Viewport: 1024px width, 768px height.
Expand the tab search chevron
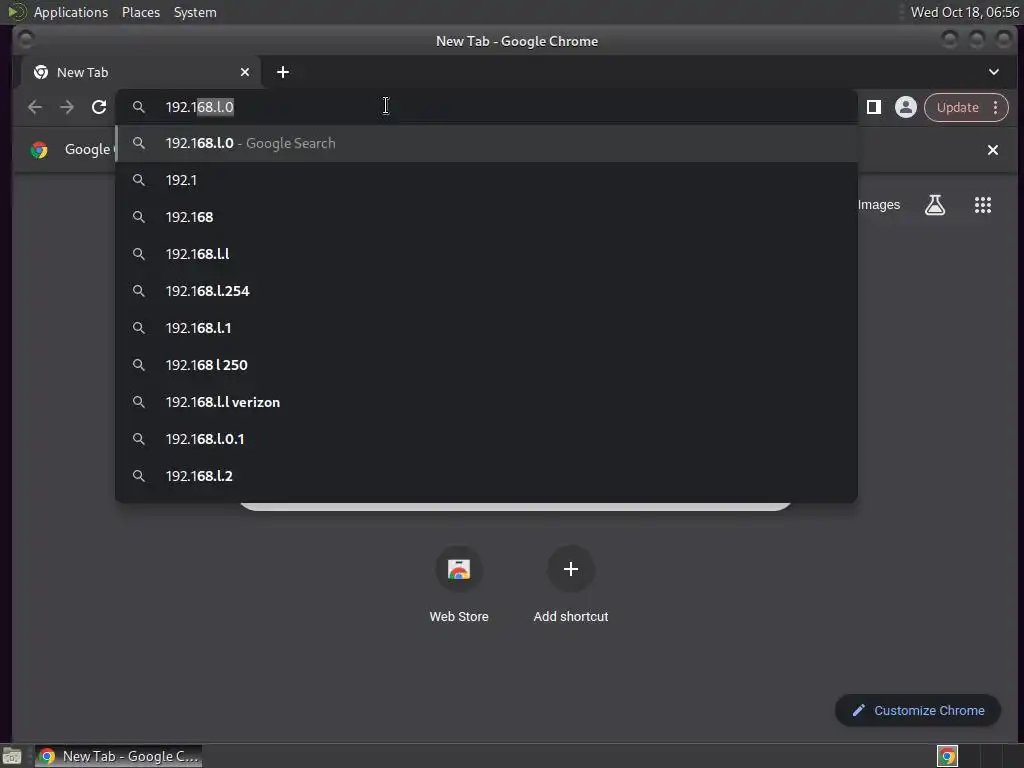pyautogui.click(x=993, y=72)
